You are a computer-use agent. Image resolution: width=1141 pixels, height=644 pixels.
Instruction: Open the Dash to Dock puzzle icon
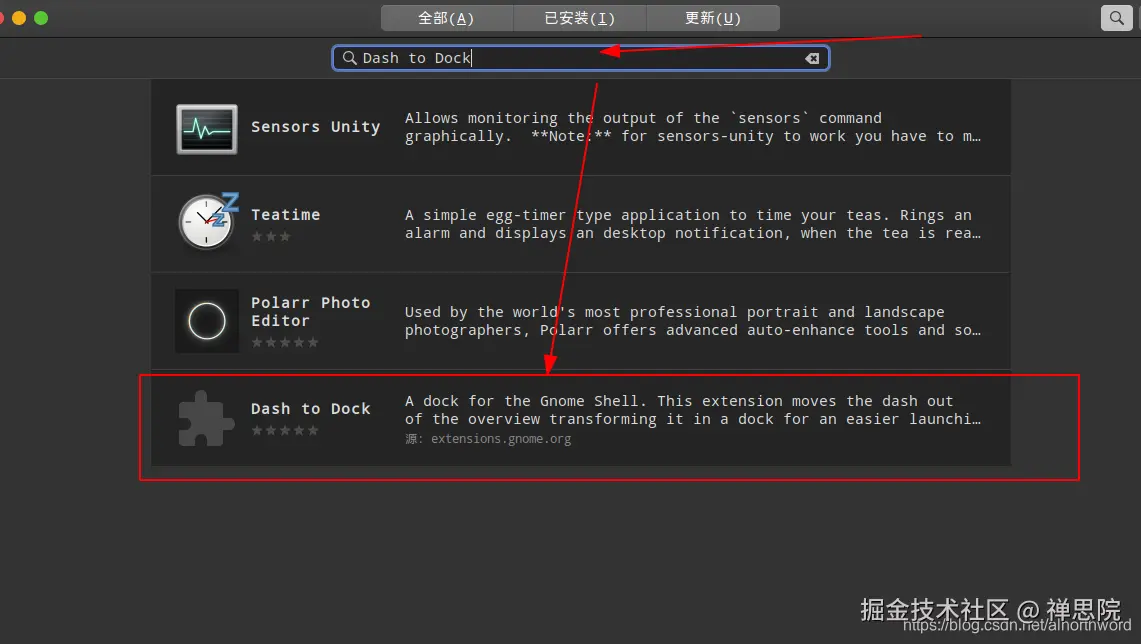point(206,418)
